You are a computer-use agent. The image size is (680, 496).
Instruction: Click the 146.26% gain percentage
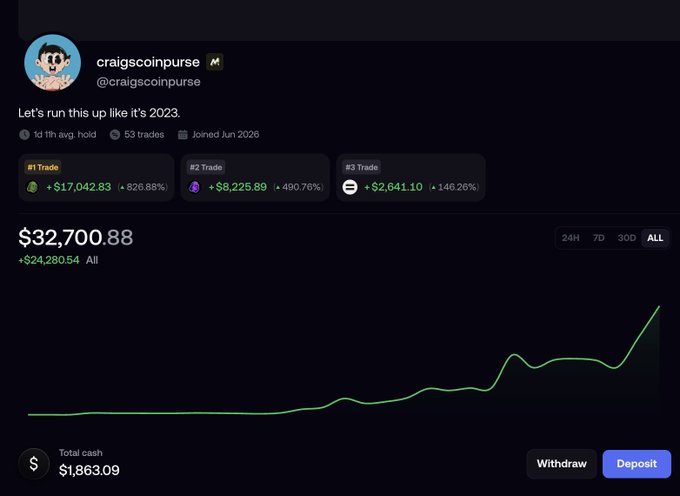[x=454, y=187]
